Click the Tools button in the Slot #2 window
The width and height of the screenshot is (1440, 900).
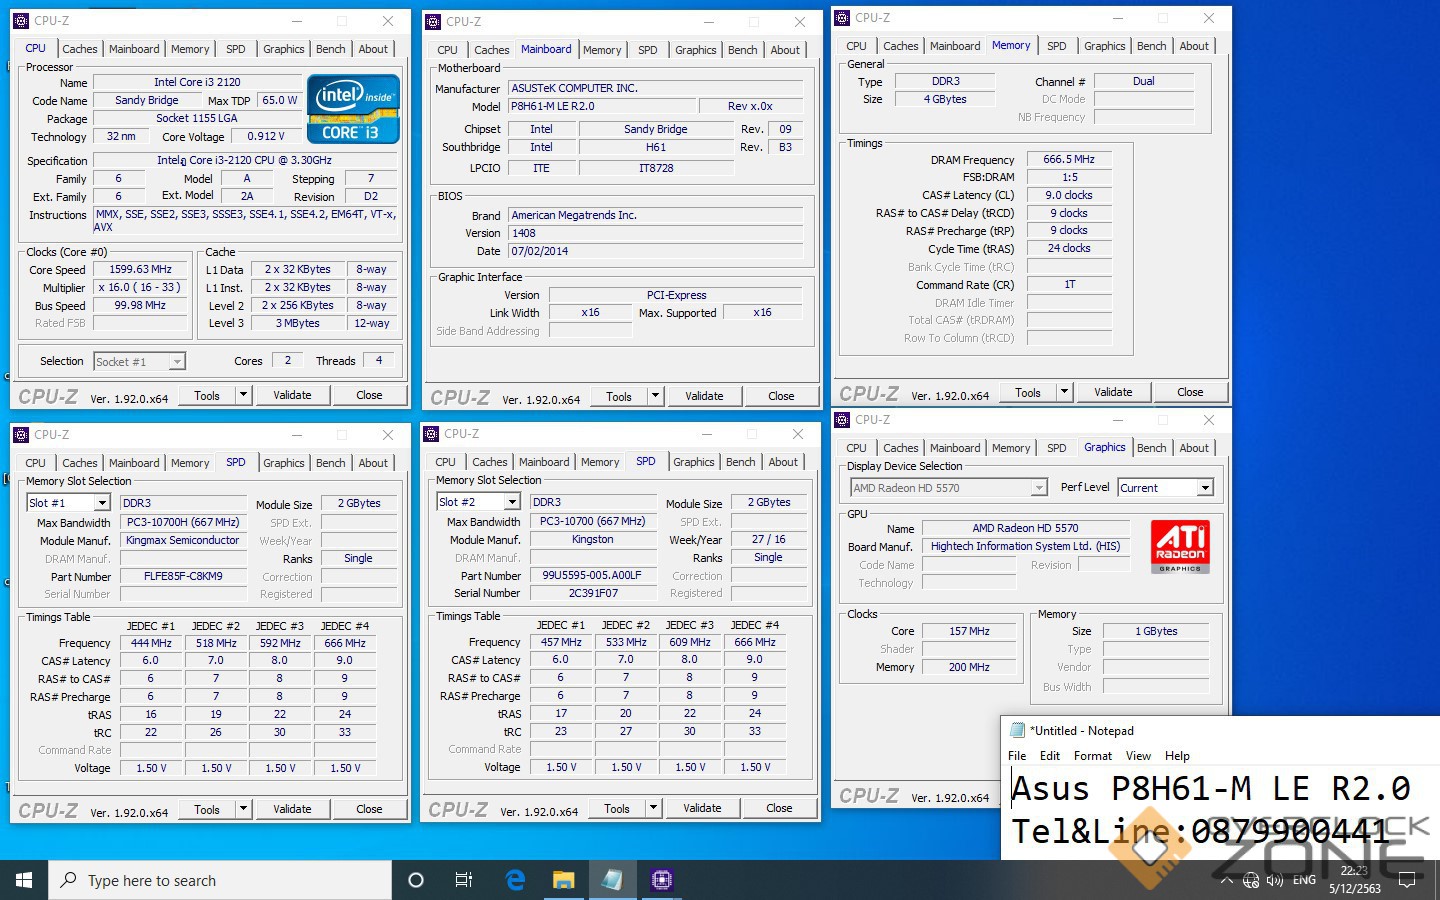(617, 808)
